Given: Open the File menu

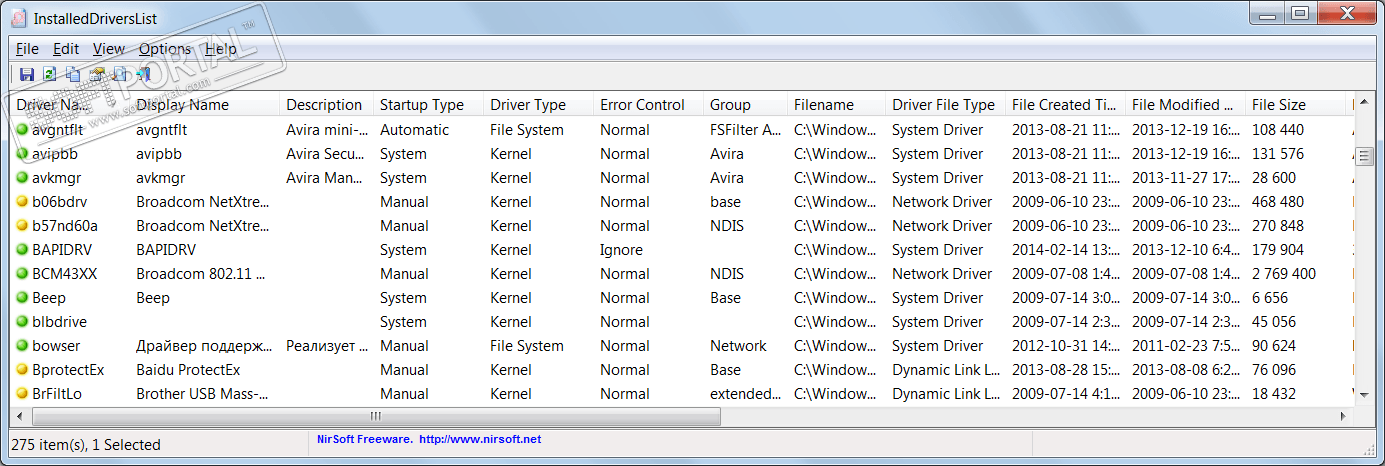Looking at the screenshot, I should [27, 48].
